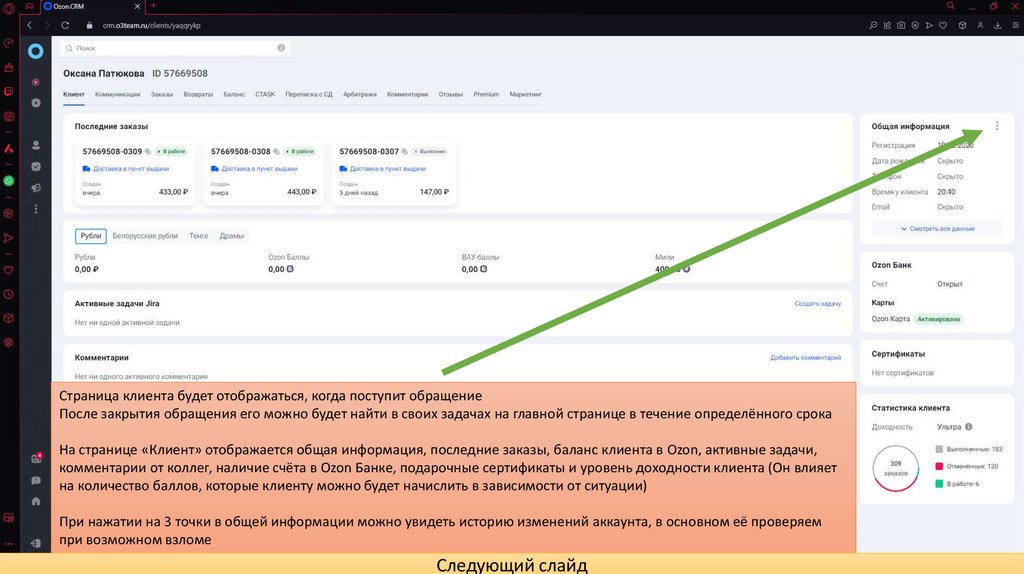Viewport: 1024px width, 574px height.
Task: Click the Активирована card status badge
Action: 938,319
